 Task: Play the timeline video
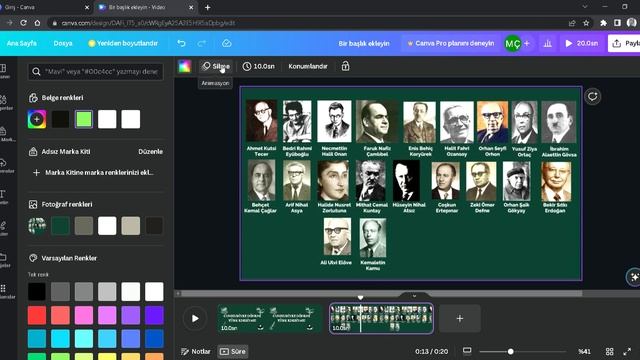click(195, 318)
